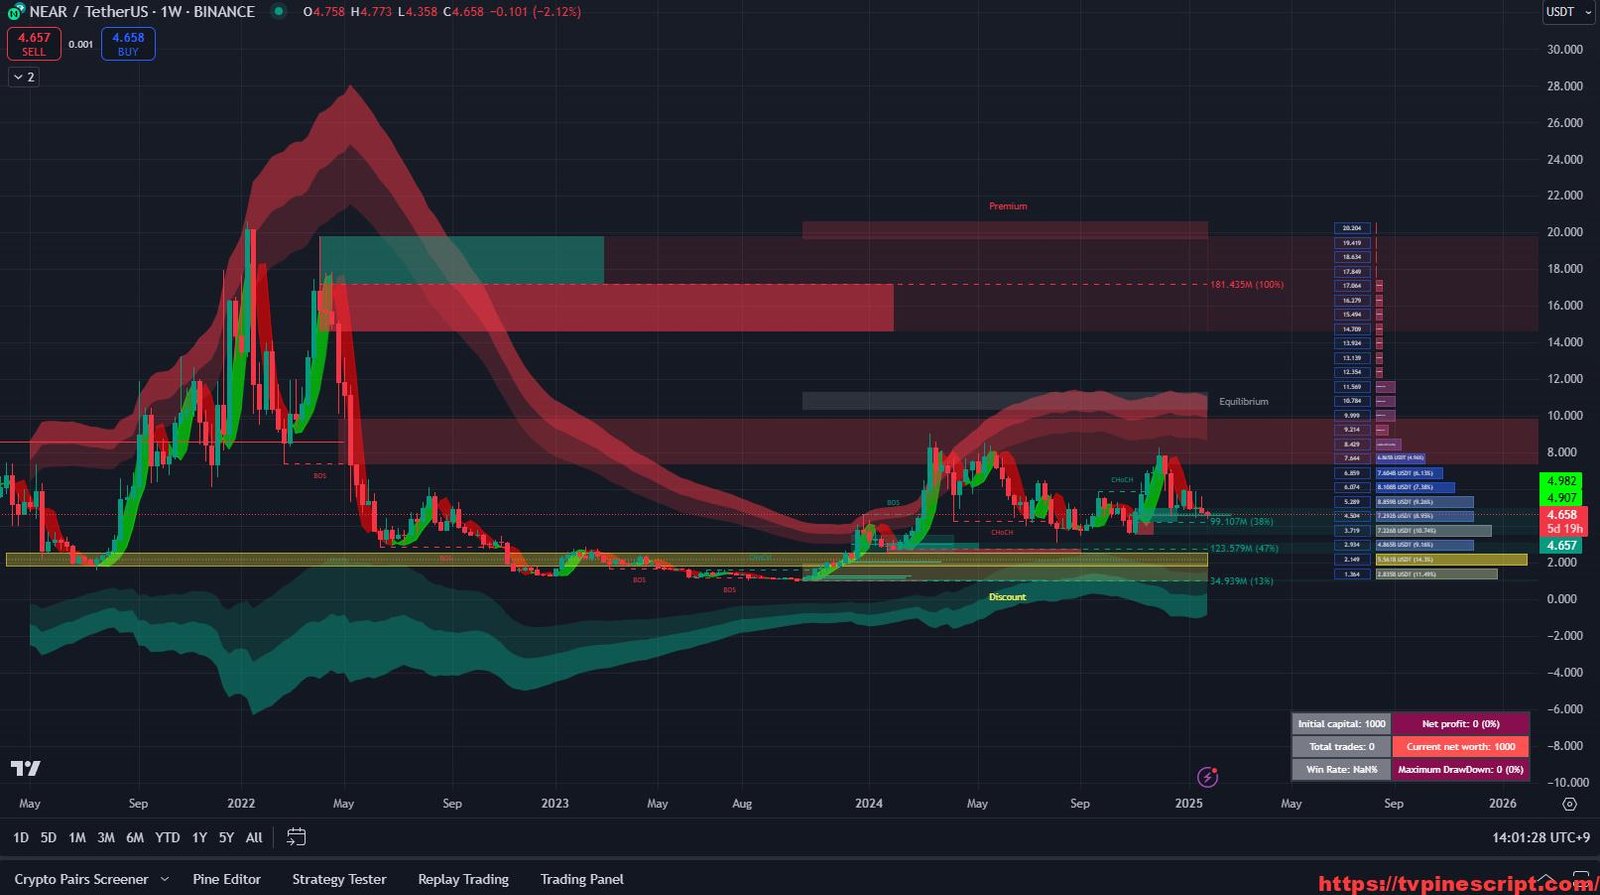Open the USDT currency dropdown
Image resolution: width=1600 pixels, height=895 pixels.
1567,12
